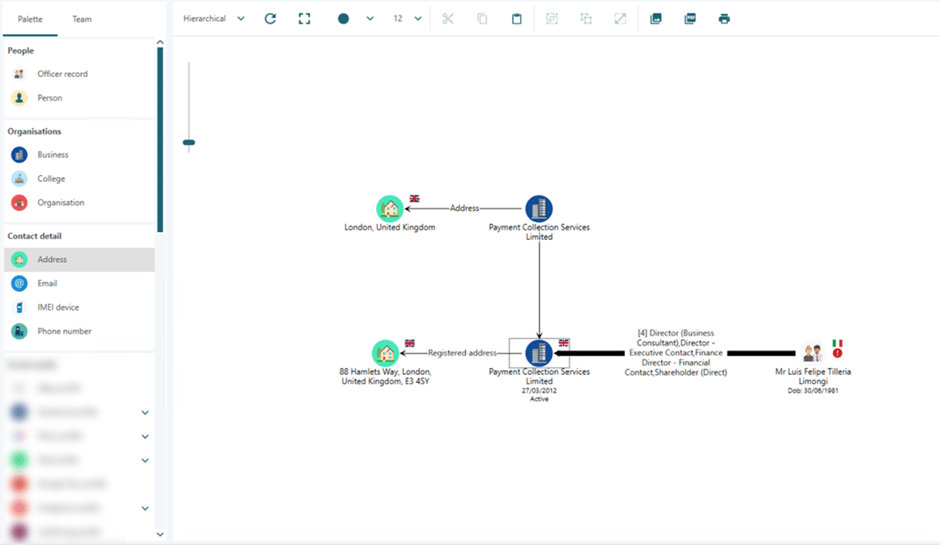This screenshot has height=545, width=940.
Task: Select the London, United Kingdom address node
Action: coord(390,209)
